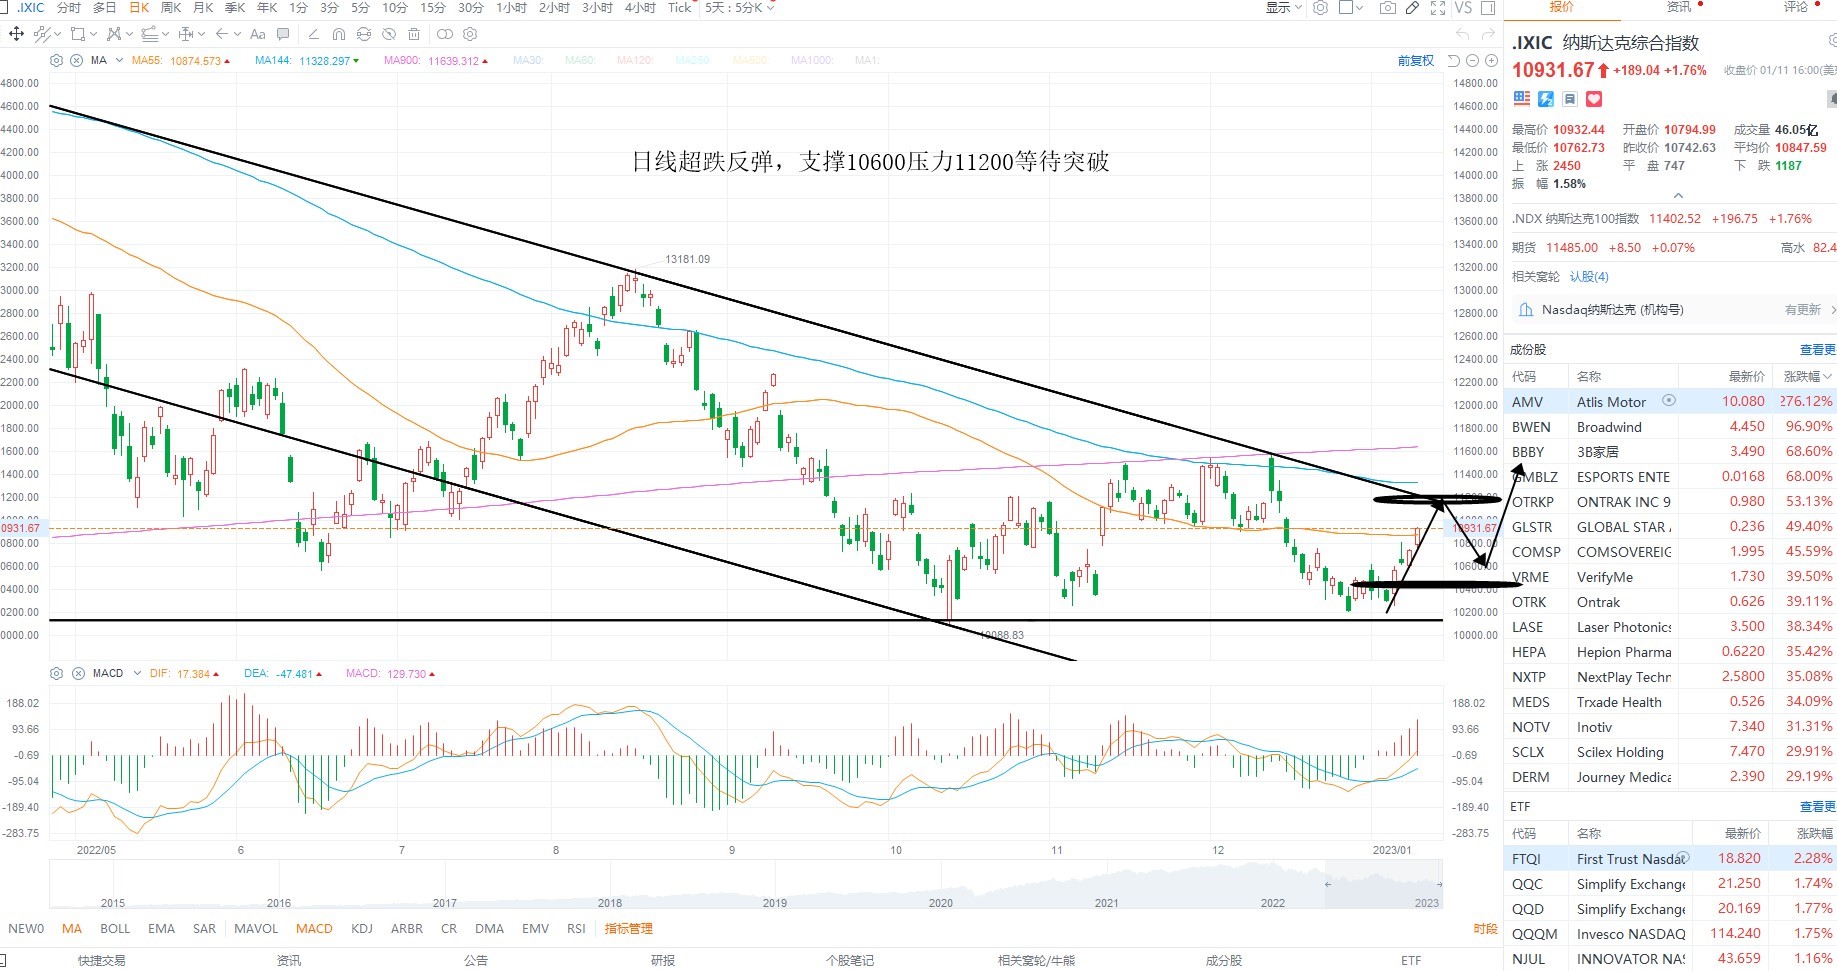
Task: Select the text annotation Aa tool
Action: coord(257,34)
